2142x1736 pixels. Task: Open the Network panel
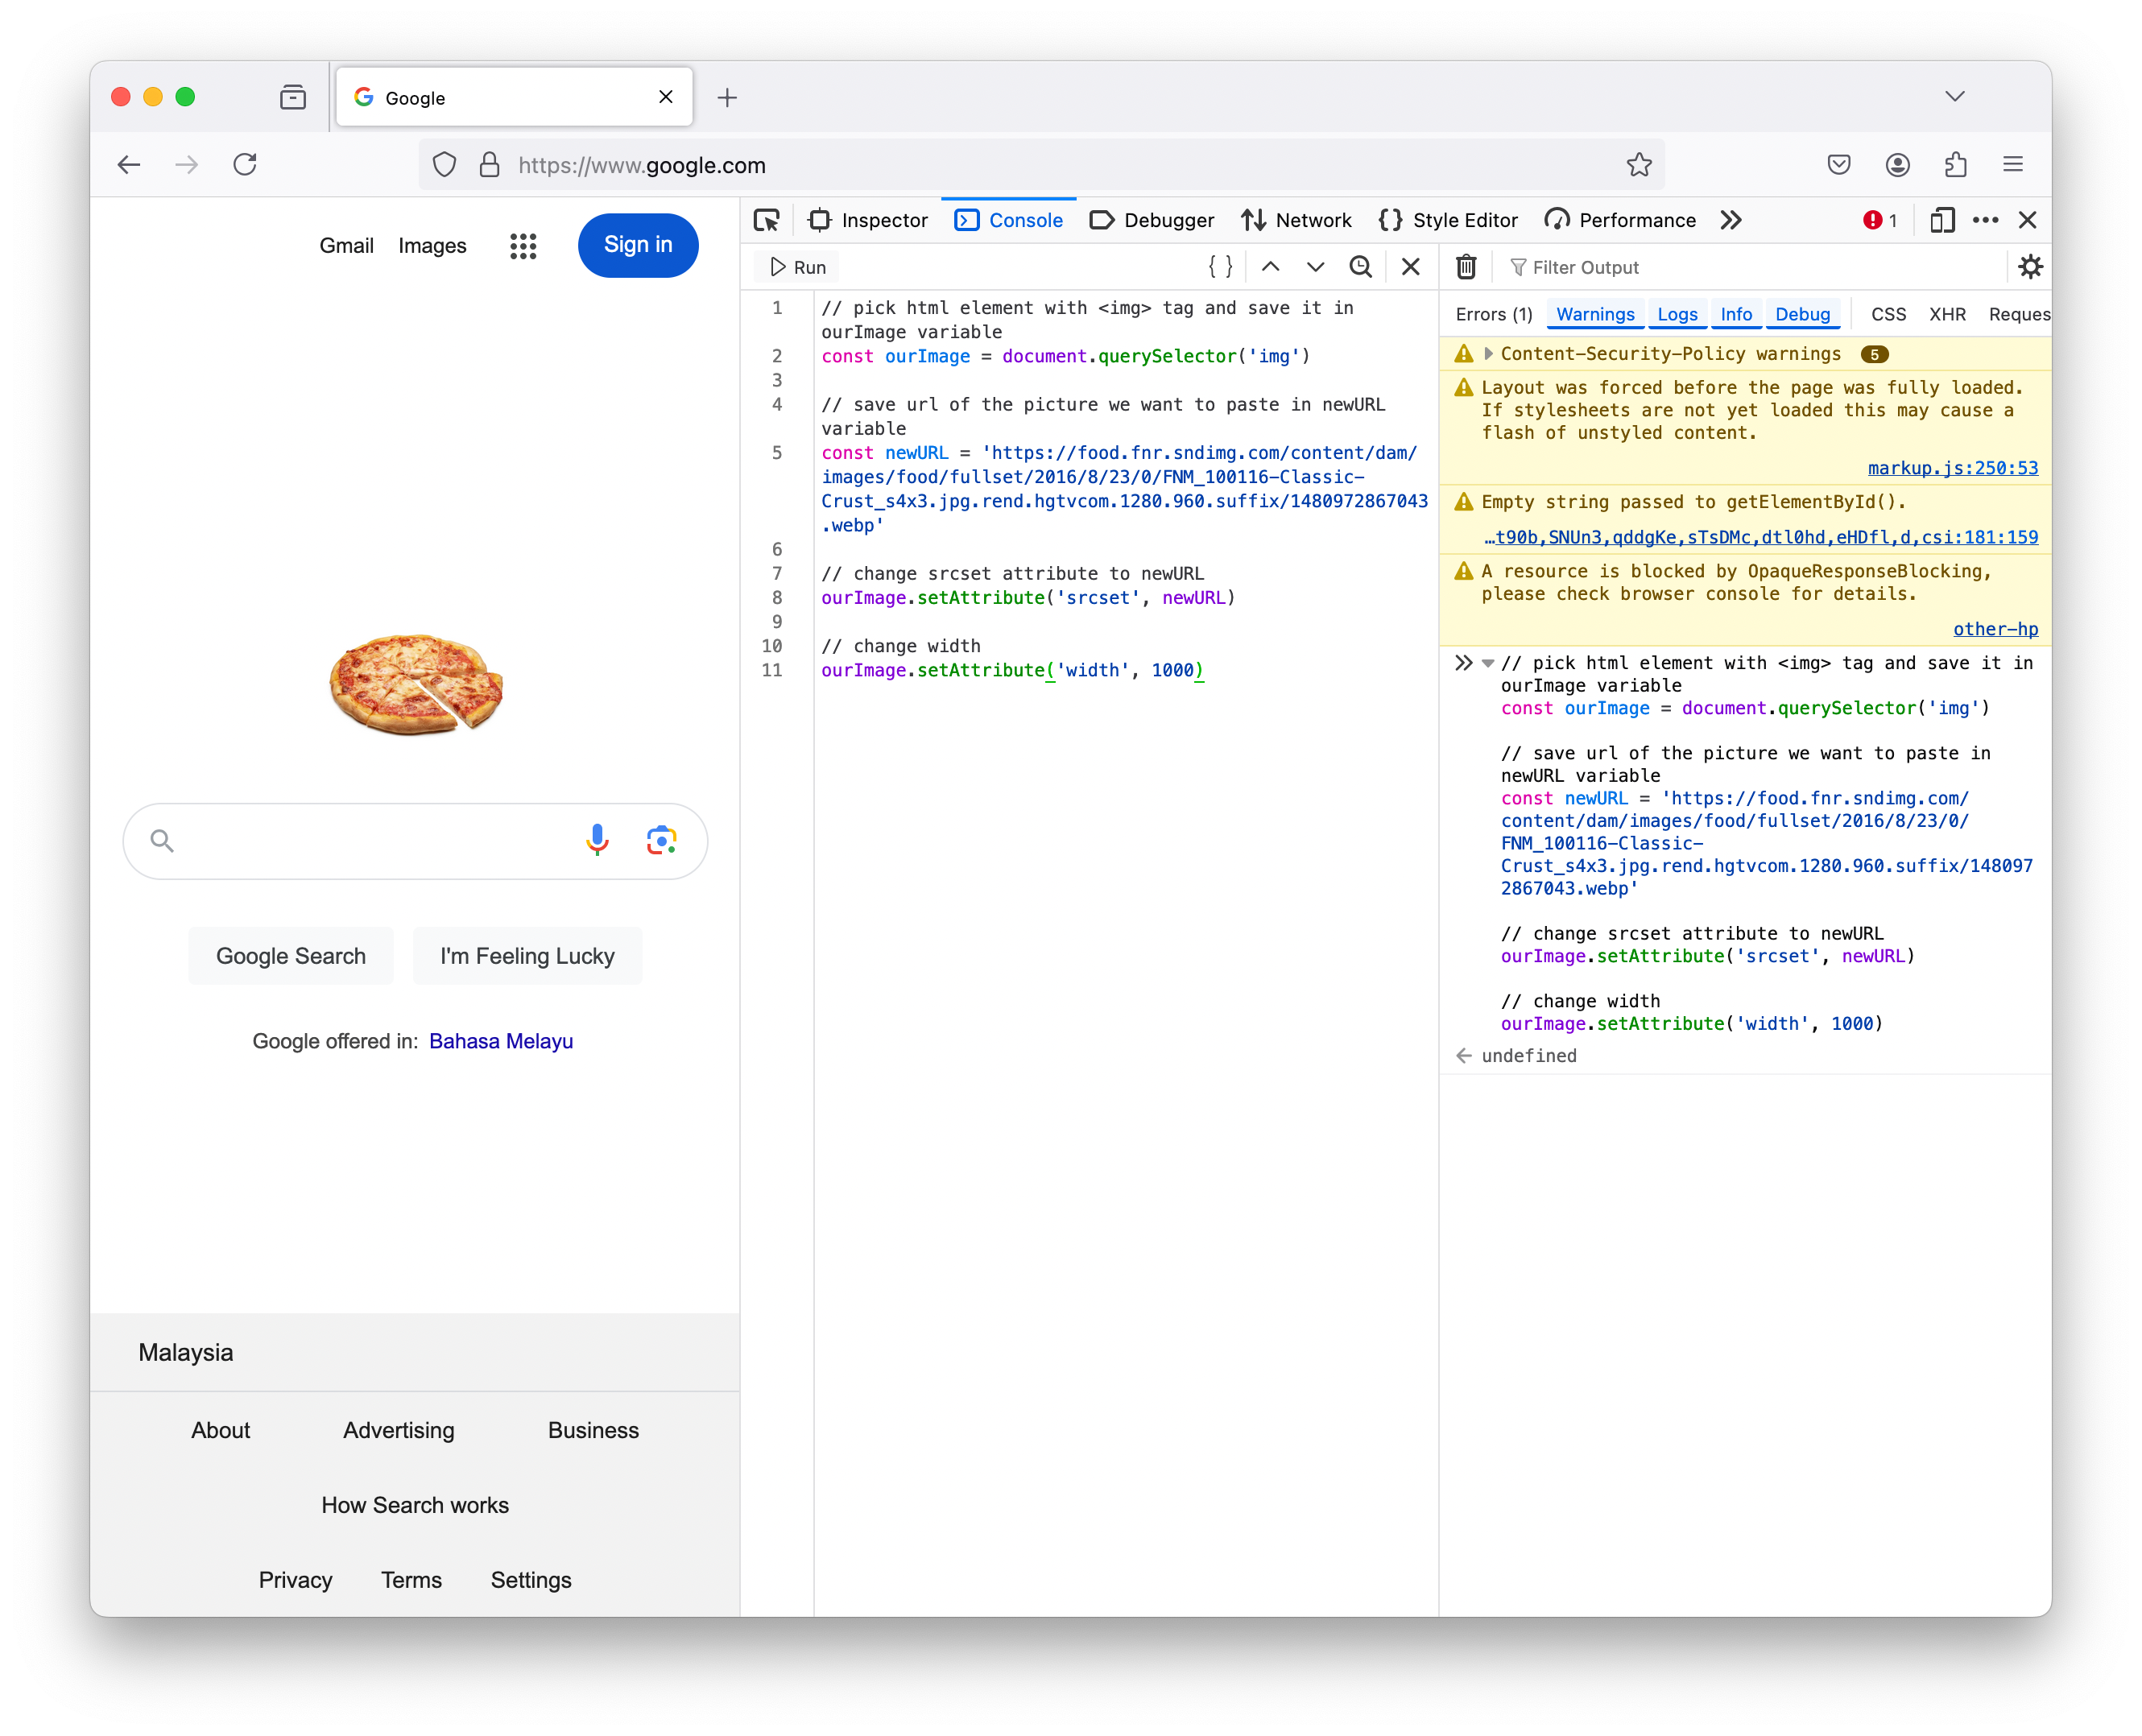1296,220
